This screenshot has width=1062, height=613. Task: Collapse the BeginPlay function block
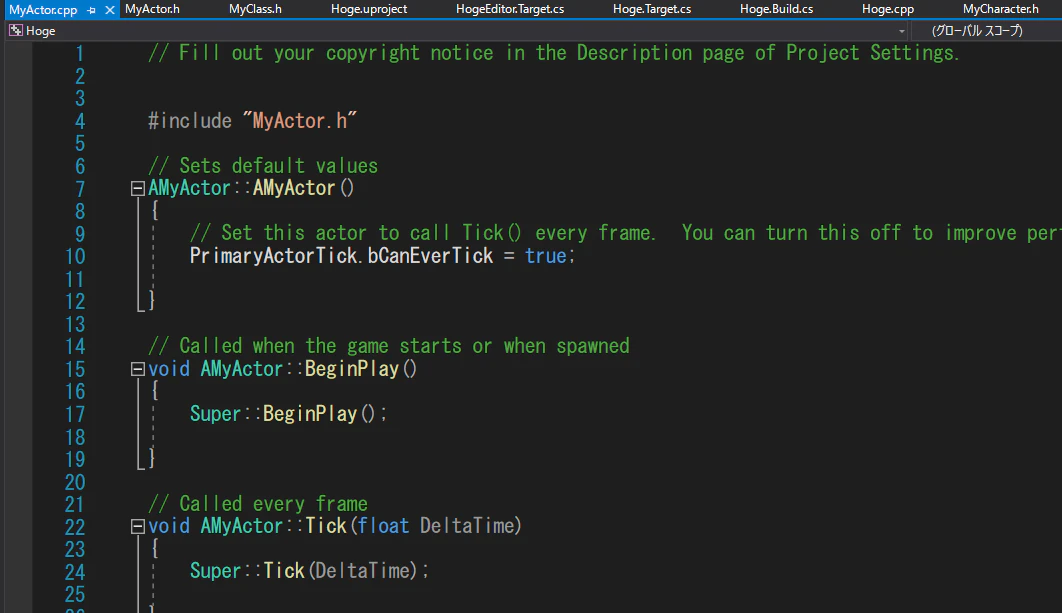[137, 369]
